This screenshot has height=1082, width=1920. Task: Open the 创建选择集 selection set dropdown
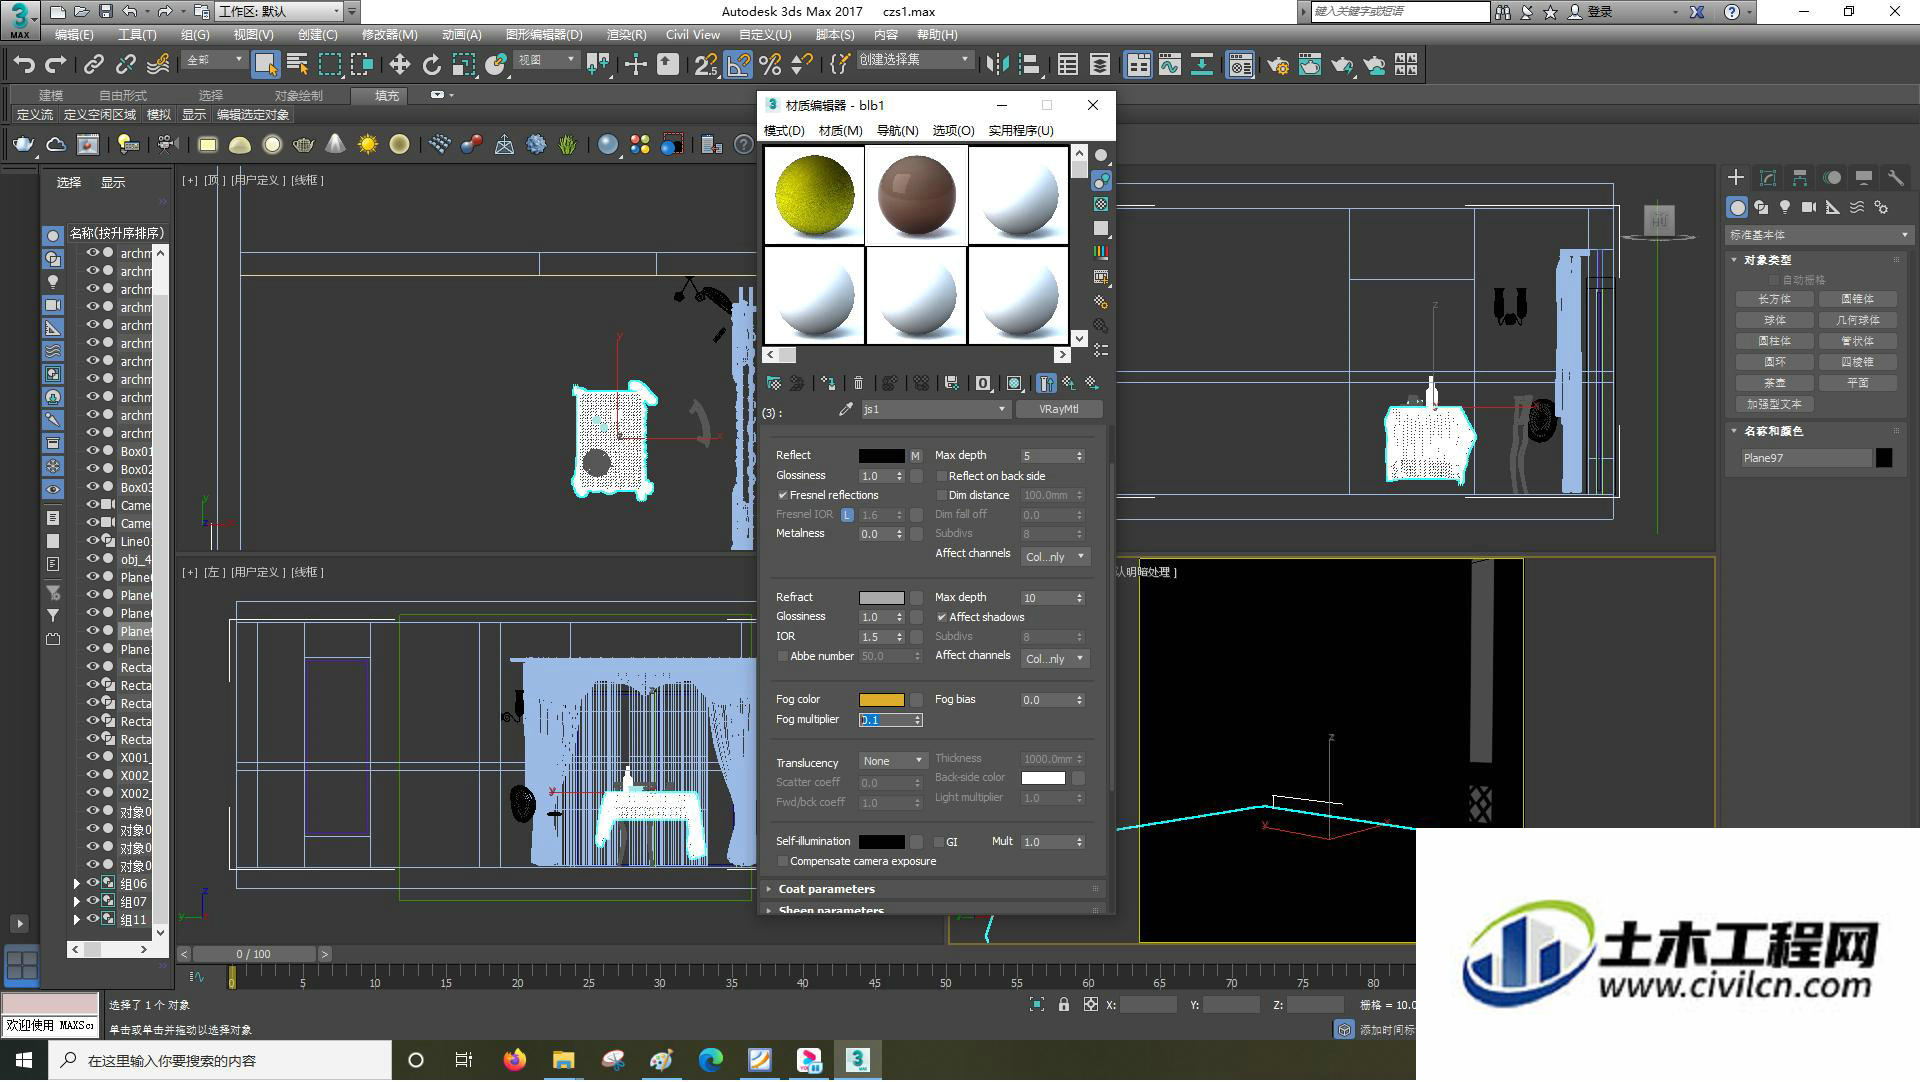point(914,60)
